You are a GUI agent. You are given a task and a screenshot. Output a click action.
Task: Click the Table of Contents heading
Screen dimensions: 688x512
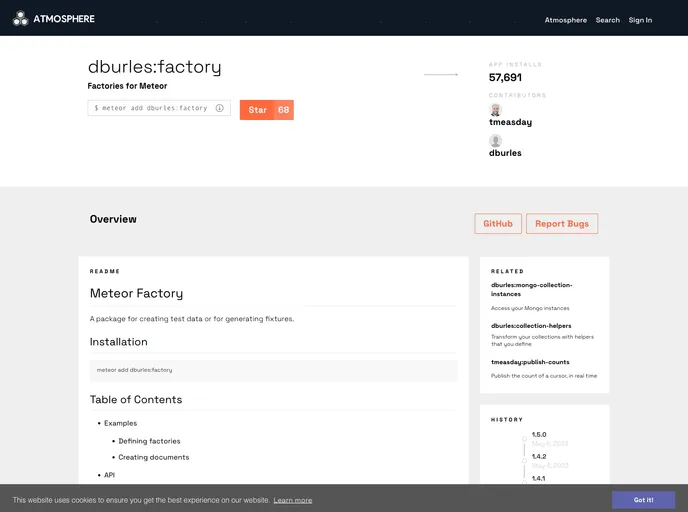click(x=136, y=400)
